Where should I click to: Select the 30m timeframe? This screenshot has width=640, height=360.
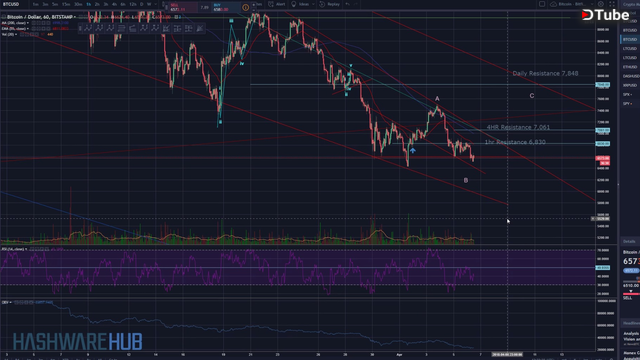[78, 4]
